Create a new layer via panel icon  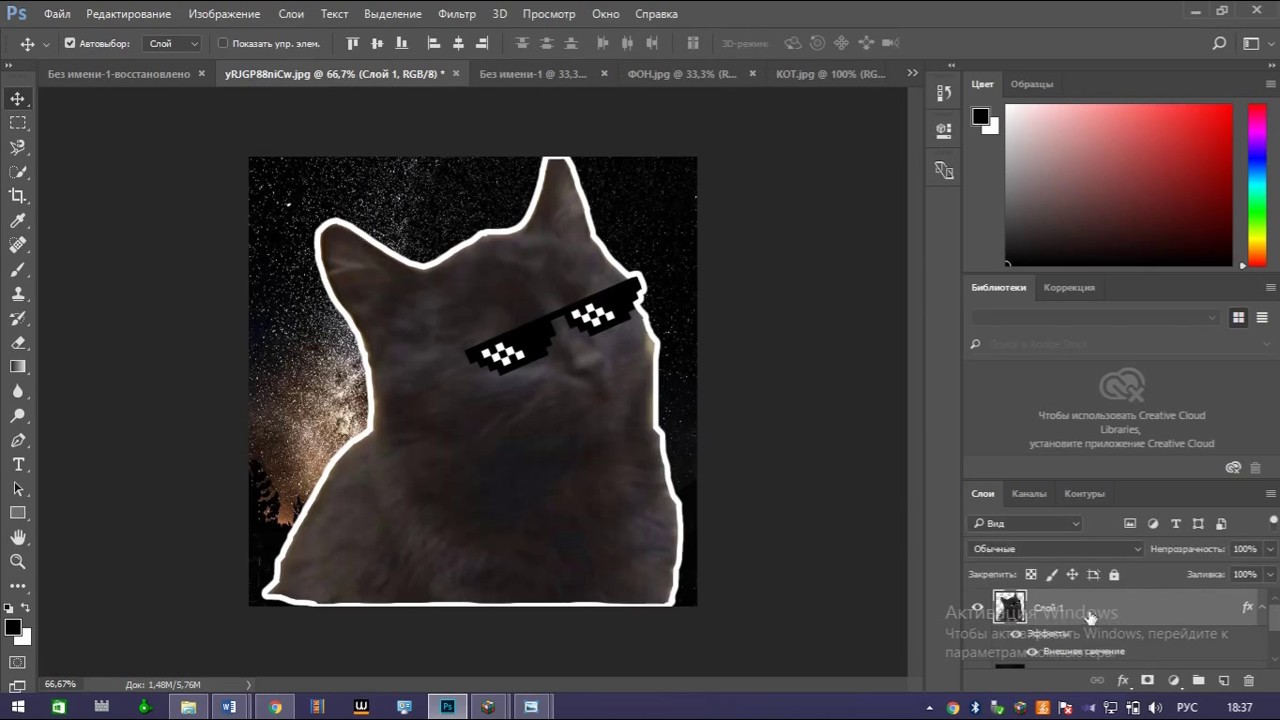click(x=1223, y=681)
